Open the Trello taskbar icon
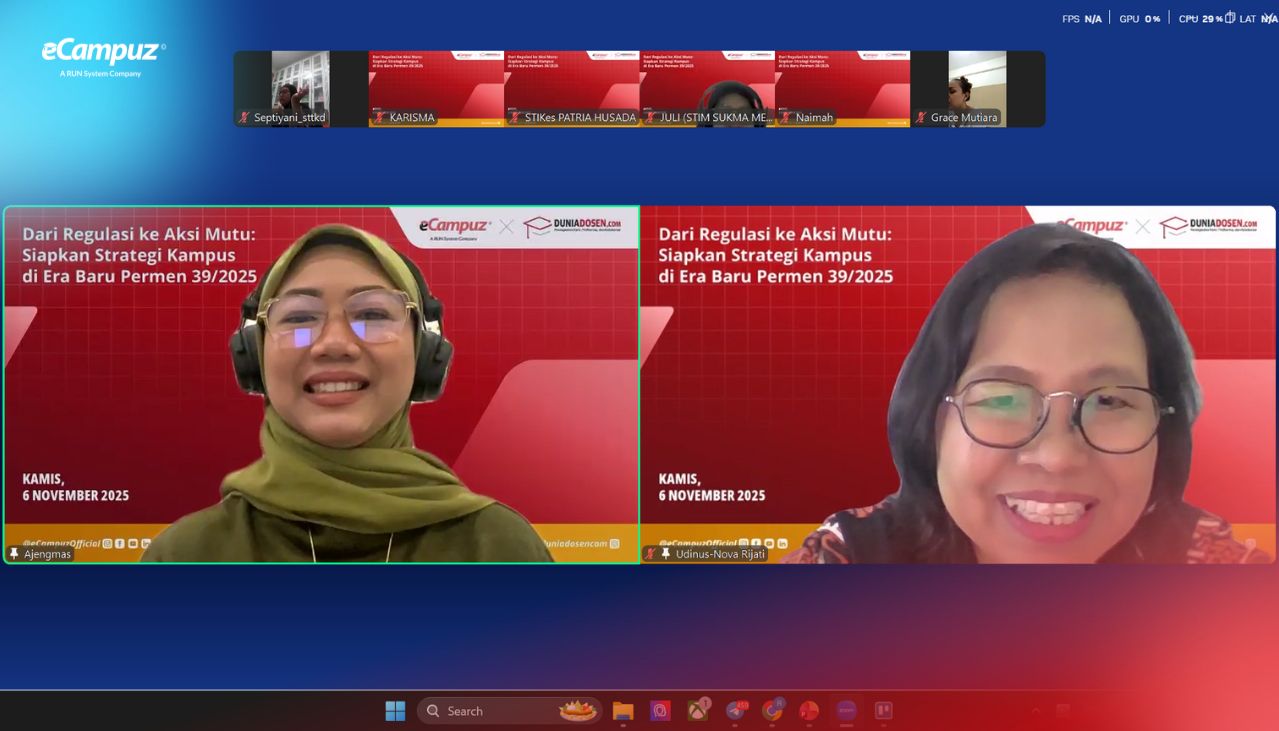The height and width of the screenshot is (731, 1279). pyautogui.click(x=883, y=711)
